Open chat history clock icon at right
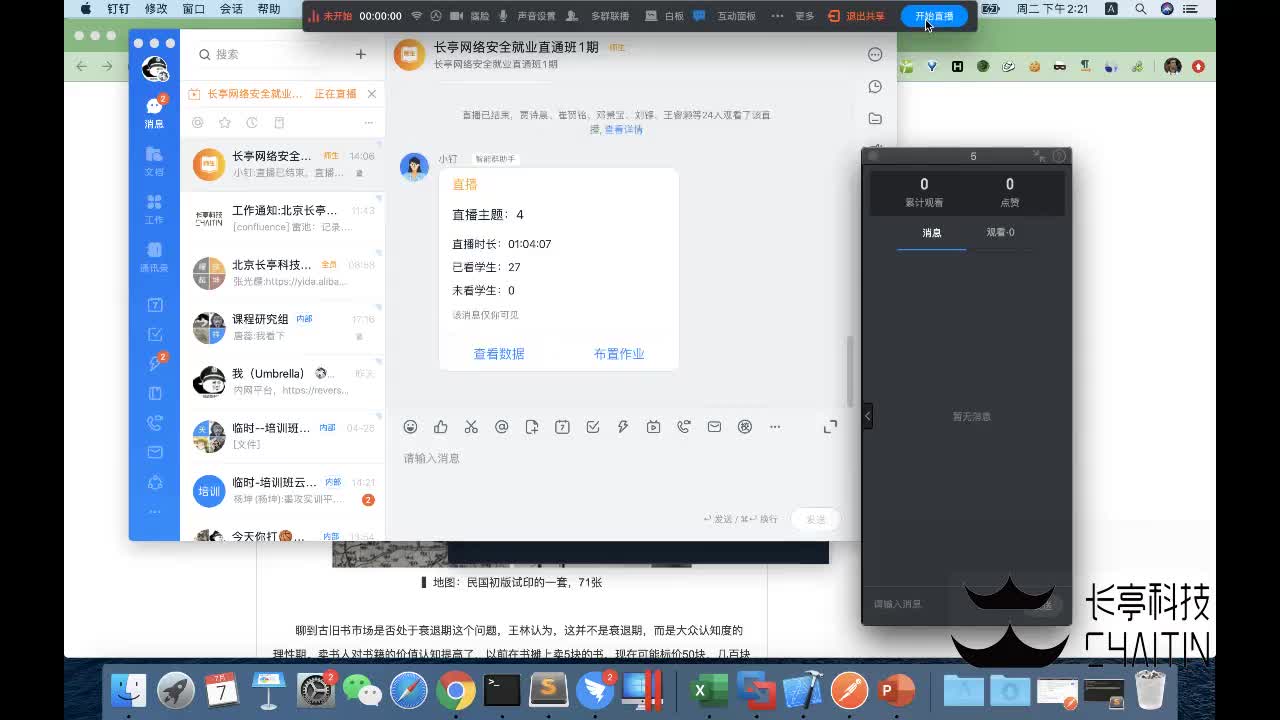 (x=875, y=87)
